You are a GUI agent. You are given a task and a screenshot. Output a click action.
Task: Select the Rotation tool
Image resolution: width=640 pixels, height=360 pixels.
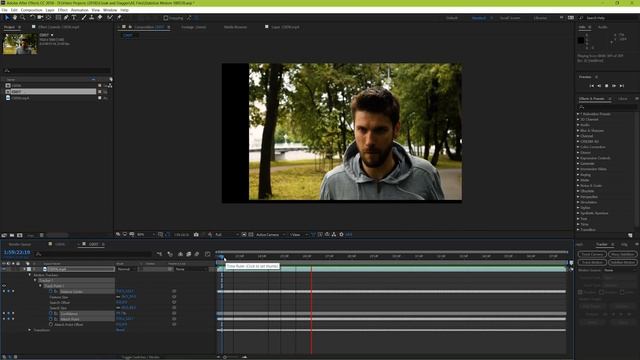(x=32, y=18)
